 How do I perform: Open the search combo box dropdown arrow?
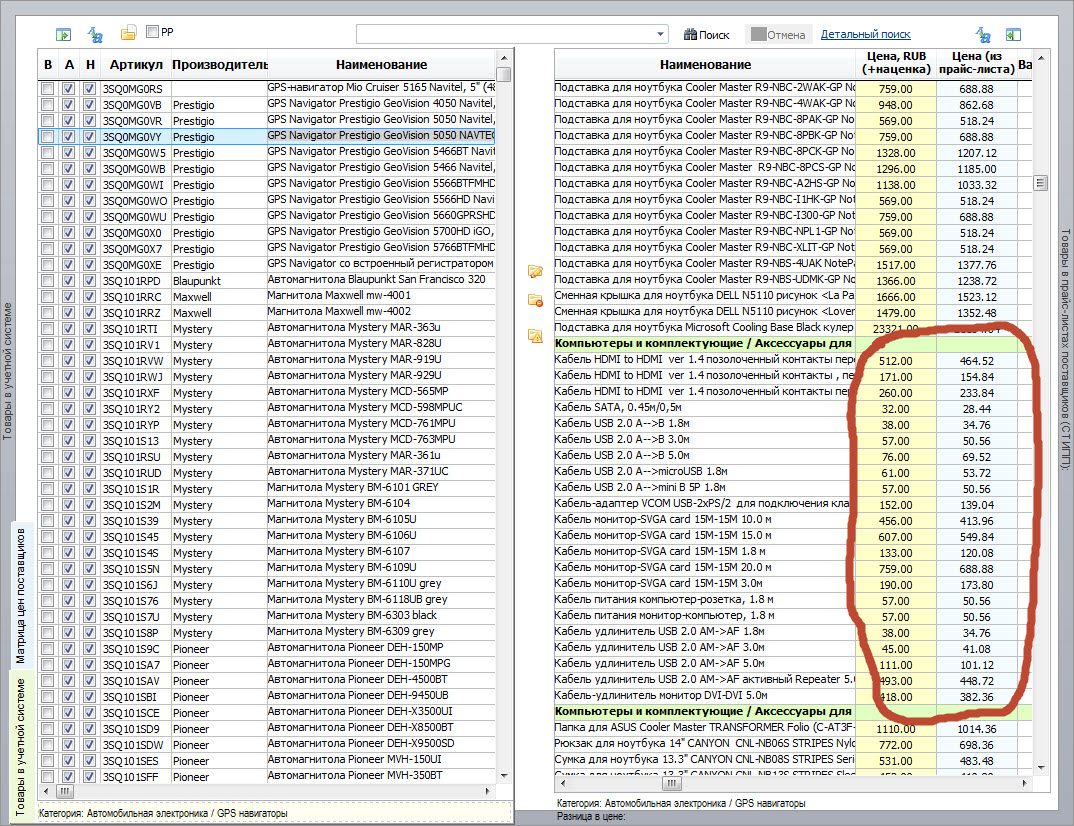660,34
